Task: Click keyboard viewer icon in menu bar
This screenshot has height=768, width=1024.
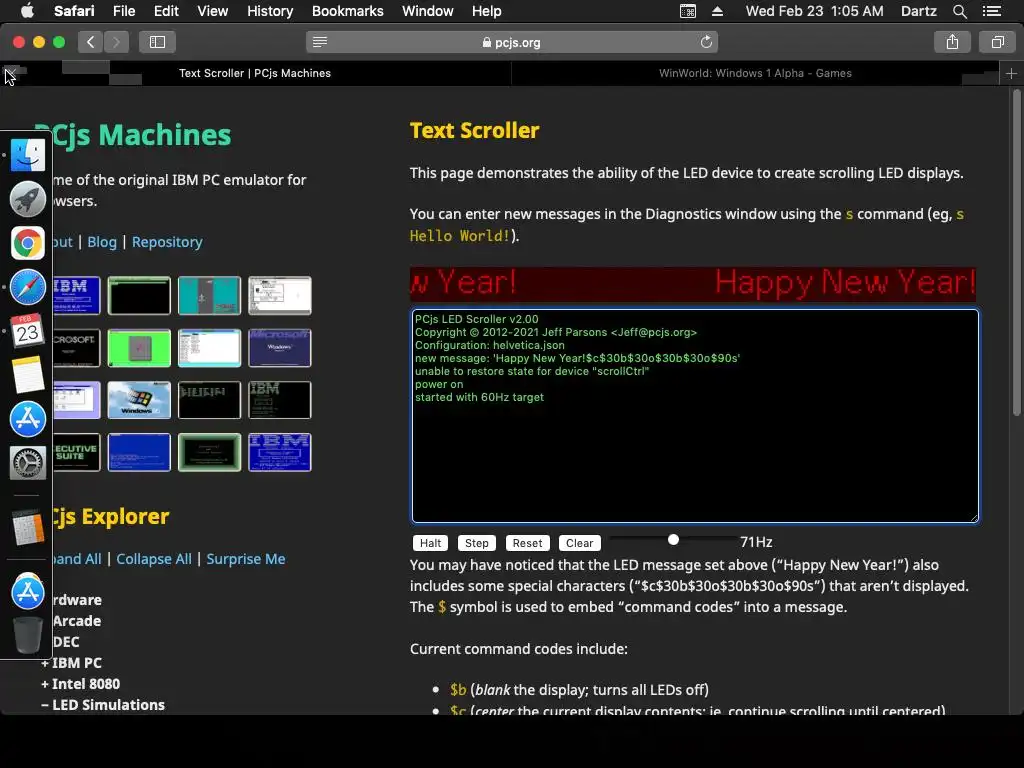Action: pyautogui.click(x=688, y=11)
